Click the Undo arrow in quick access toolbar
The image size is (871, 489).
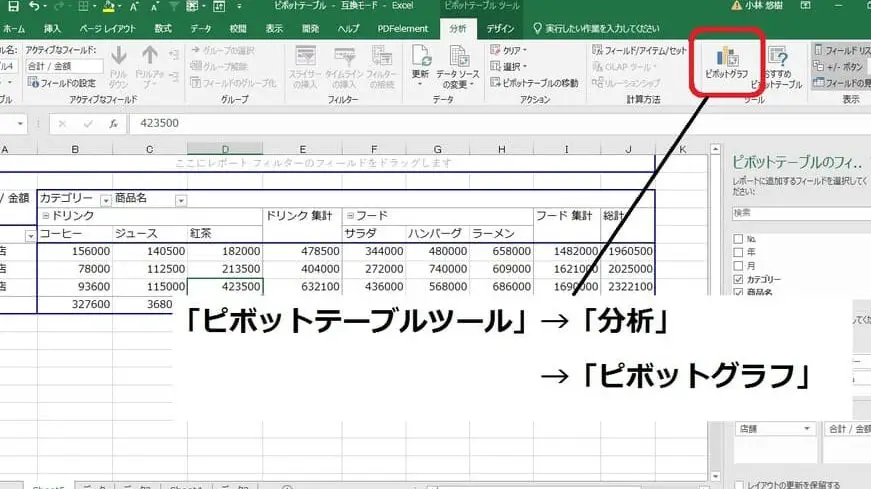(x=34, y=8)
